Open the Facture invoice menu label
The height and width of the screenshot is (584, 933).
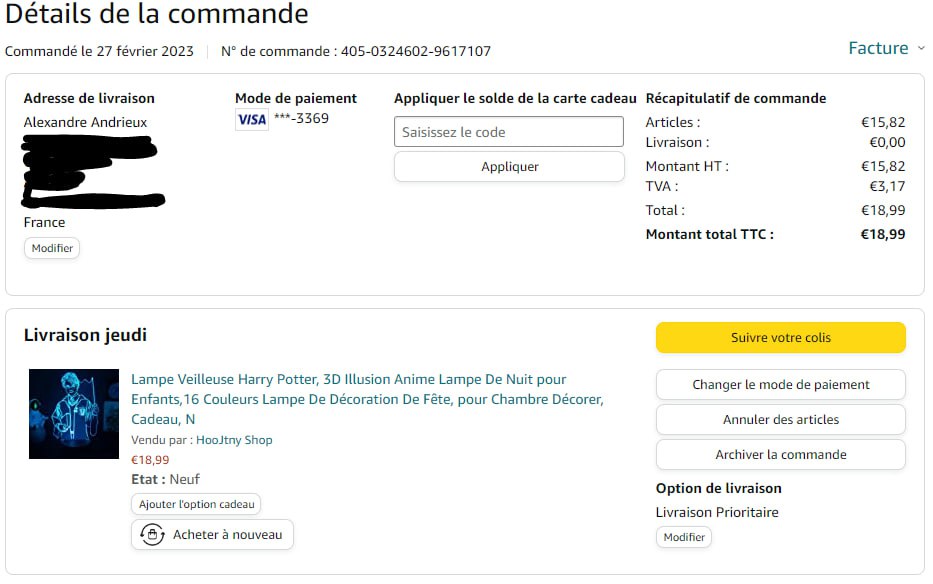pos(877,48)
